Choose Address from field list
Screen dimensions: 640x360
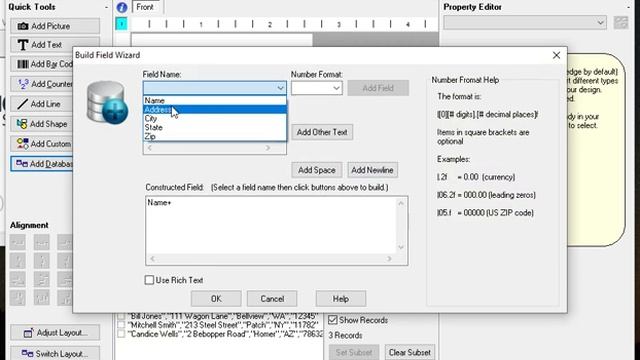(215, 109)
